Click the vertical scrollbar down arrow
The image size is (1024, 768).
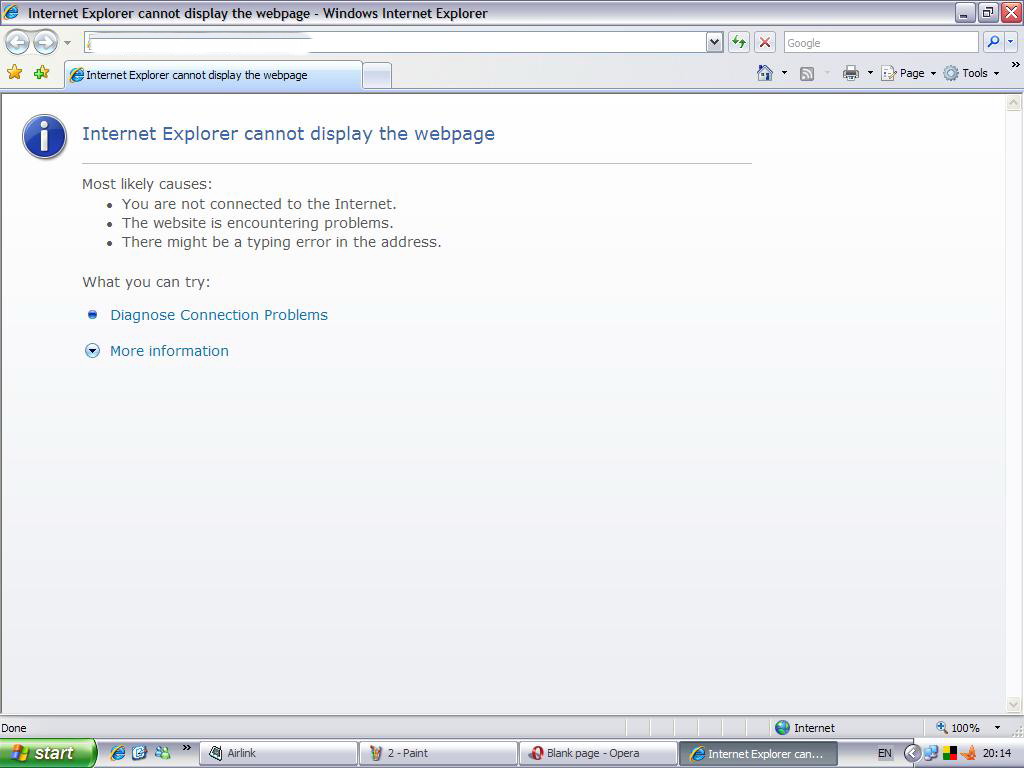click(x=1014, y=705)
